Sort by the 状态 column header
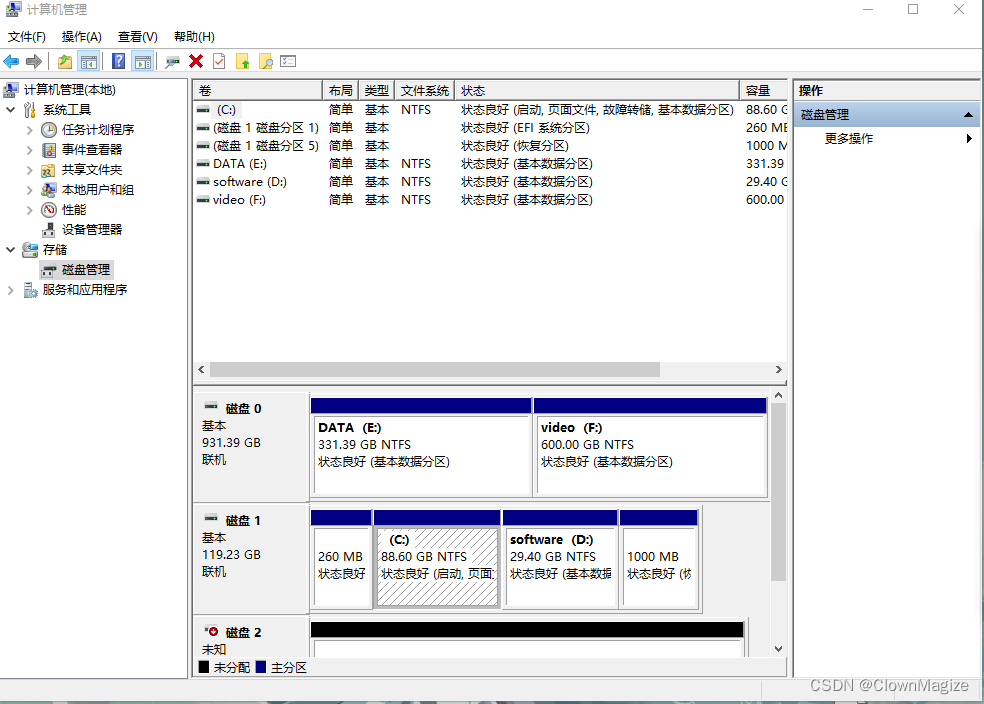 click(x=596, y=91)
